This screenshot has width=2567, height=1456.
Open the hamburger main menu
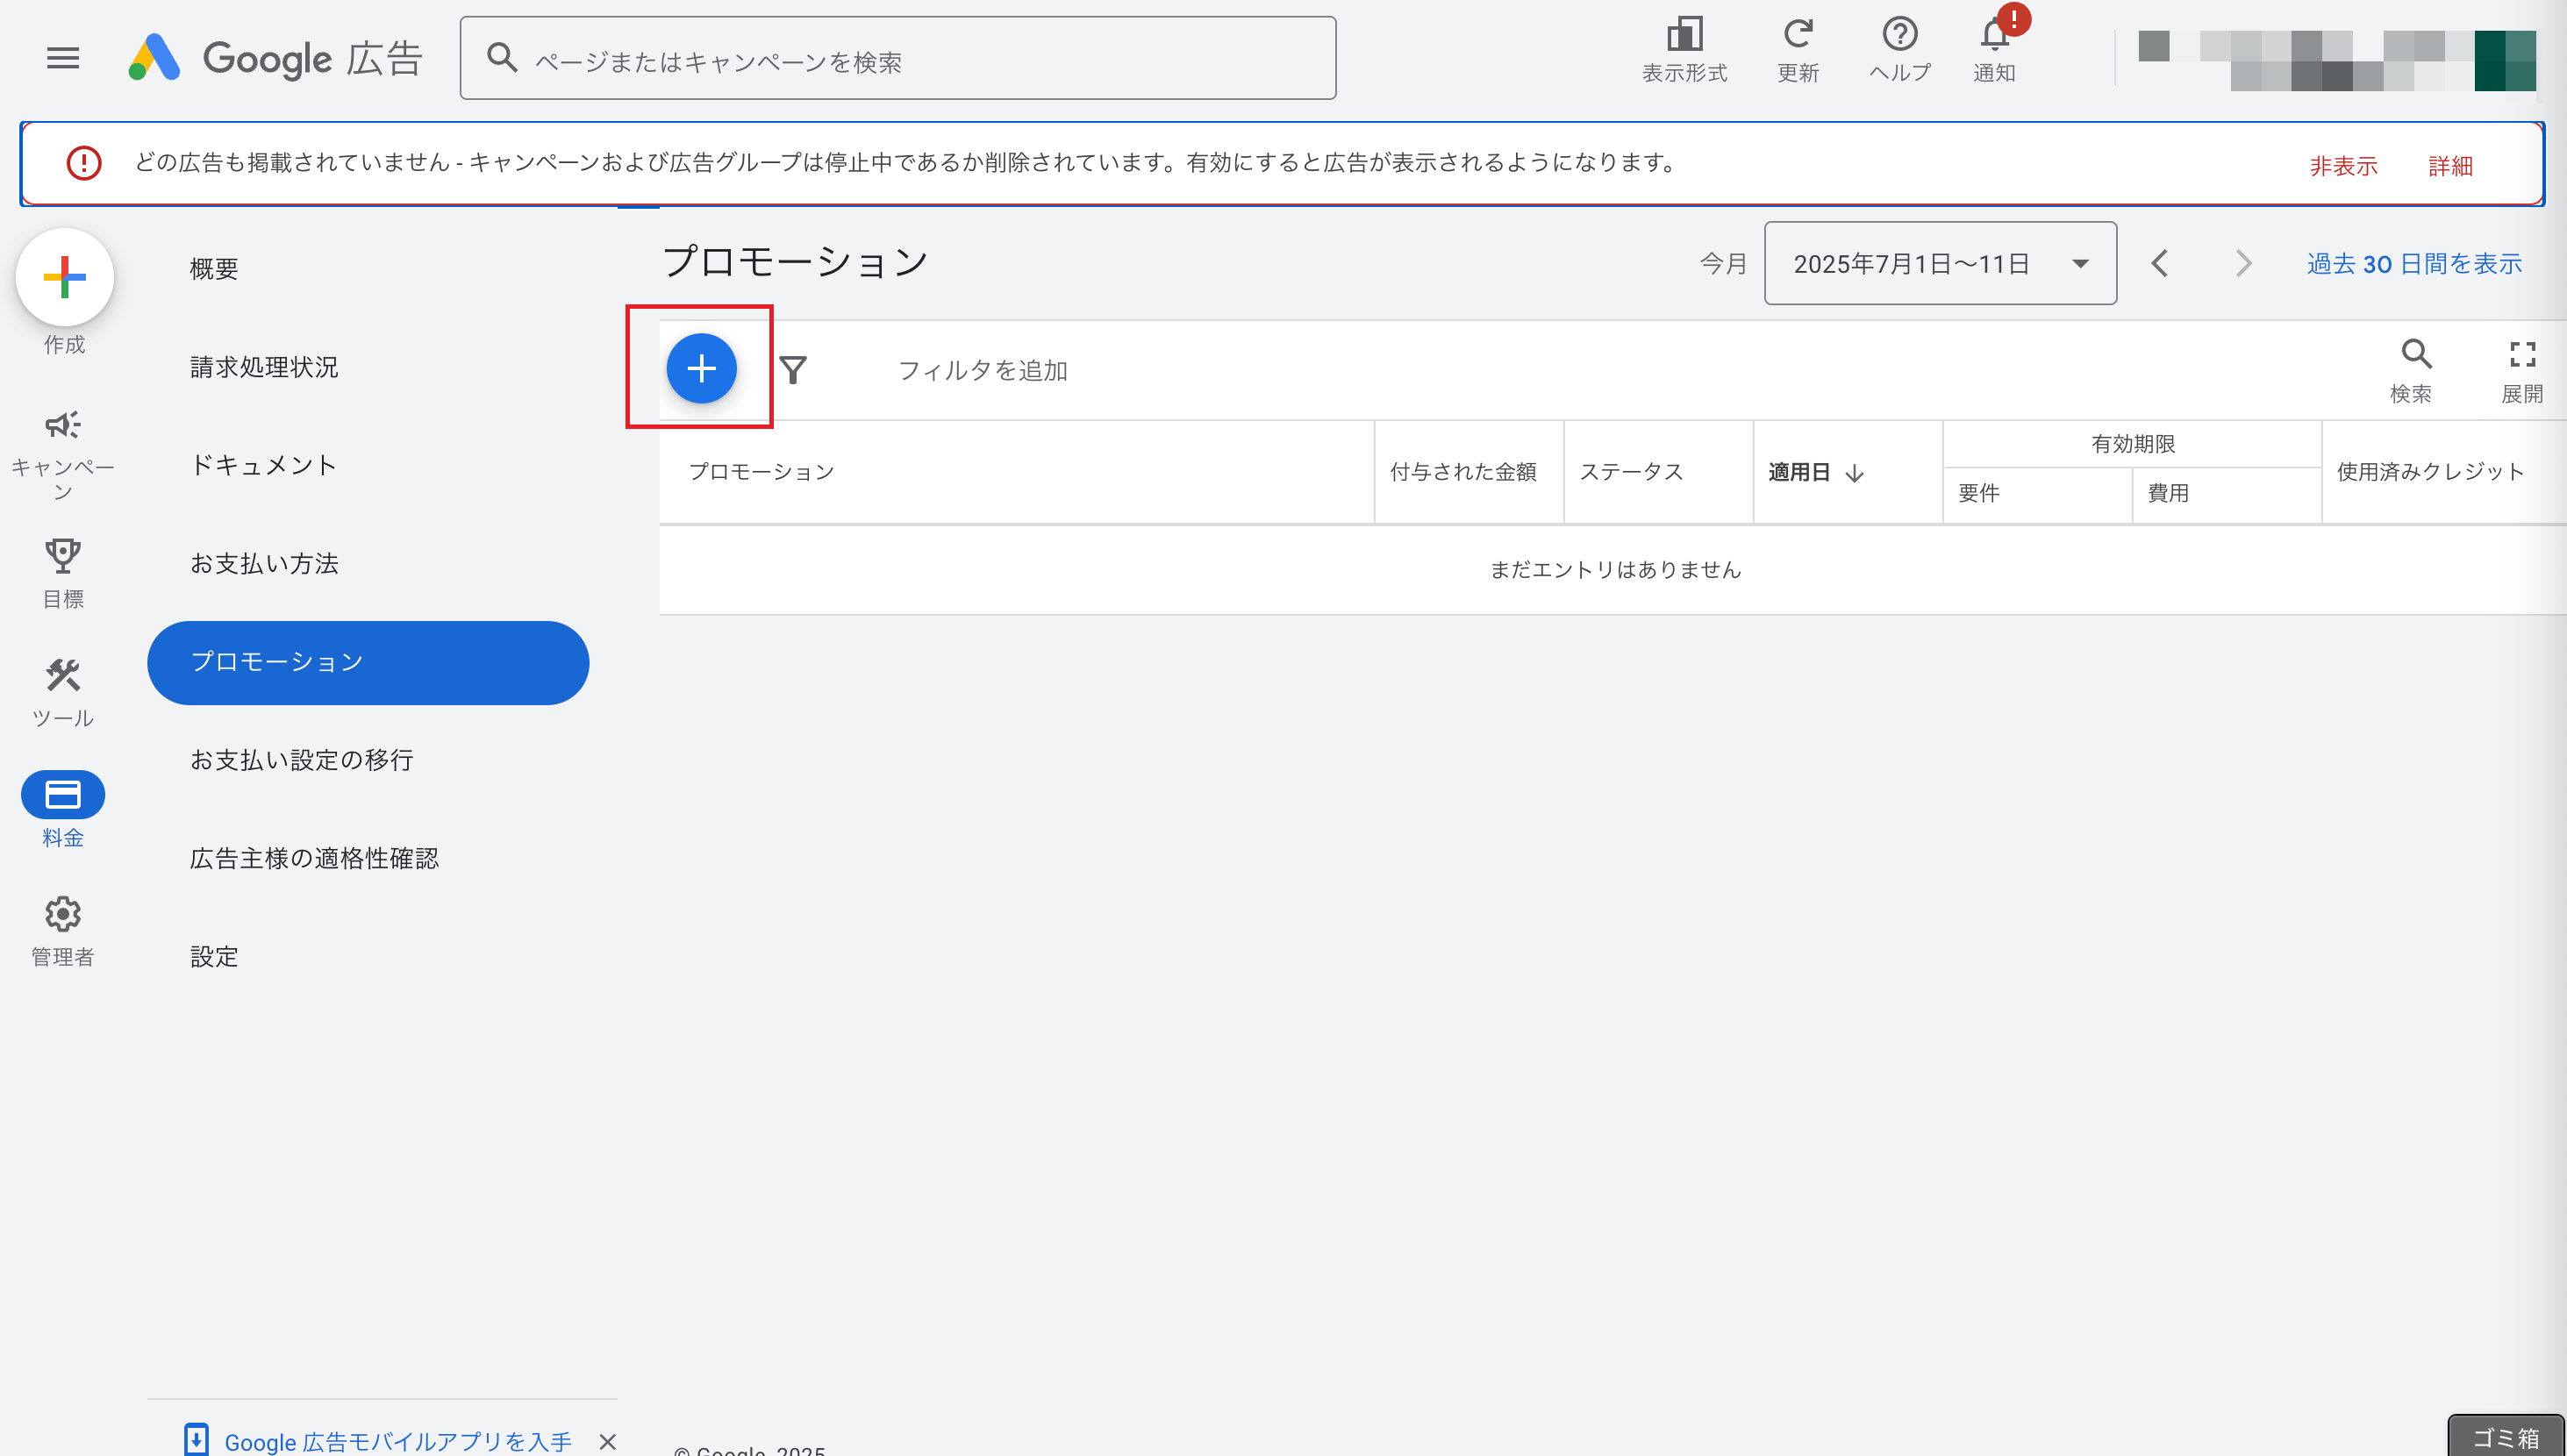tap(63, 58)
